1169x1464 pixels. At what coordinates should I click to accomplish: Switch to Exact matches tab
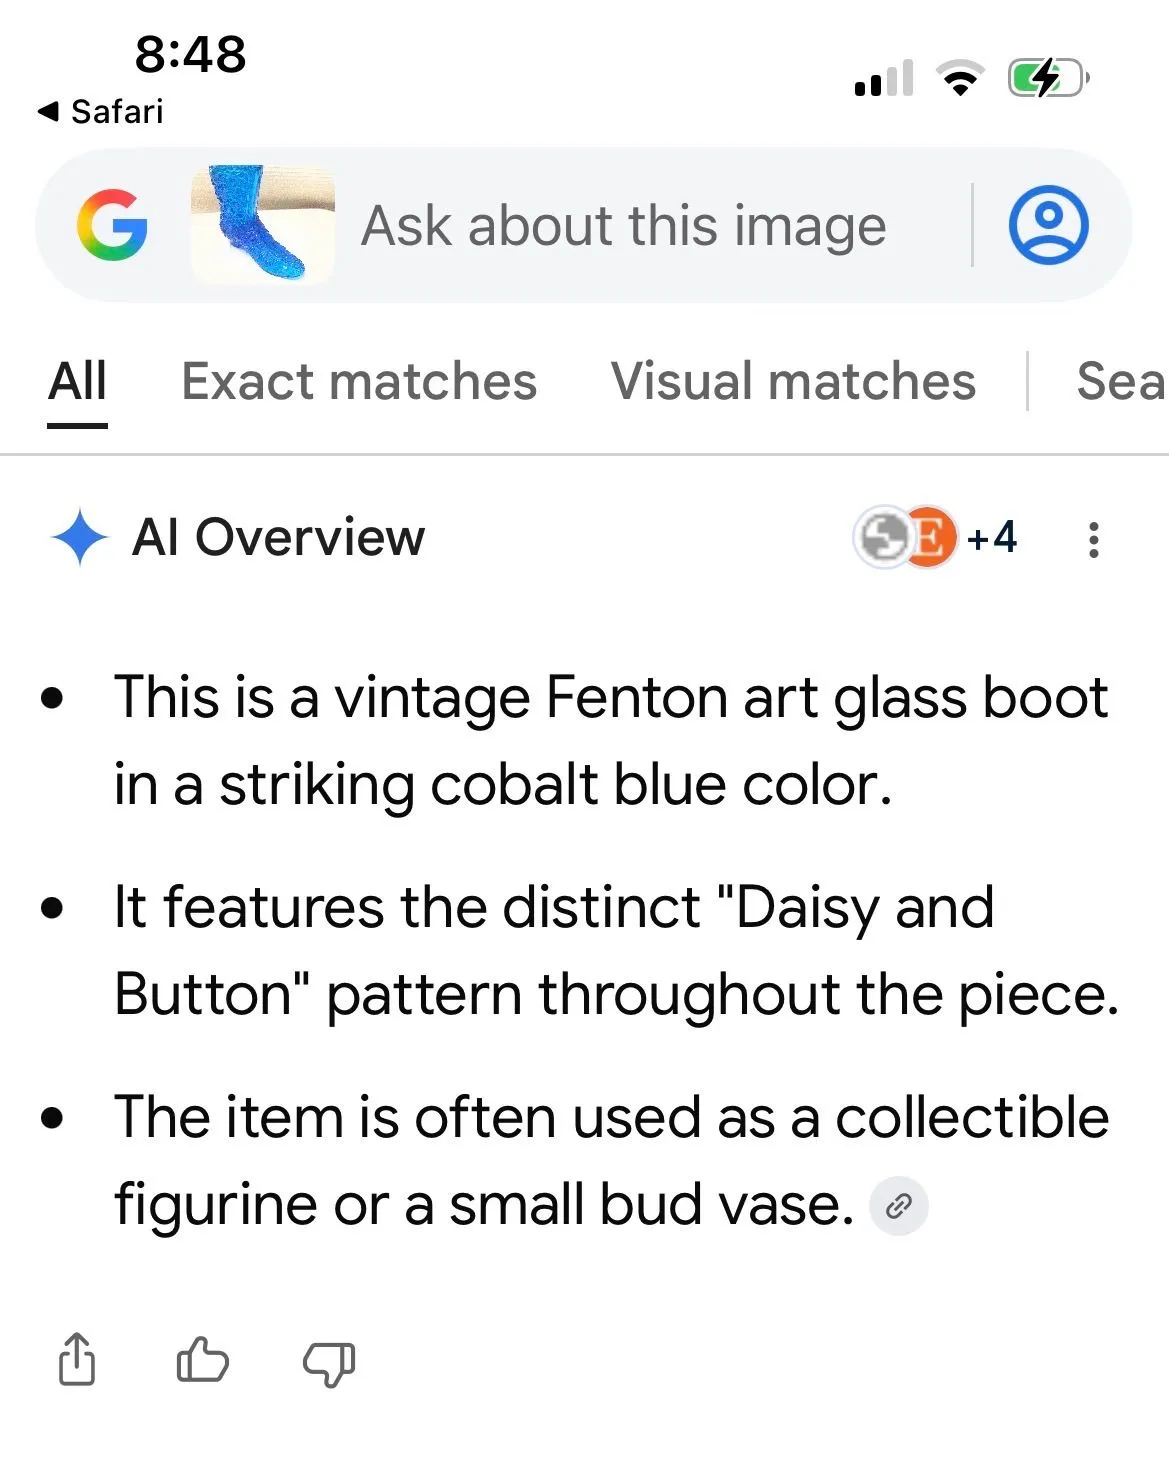pos(359,382)
